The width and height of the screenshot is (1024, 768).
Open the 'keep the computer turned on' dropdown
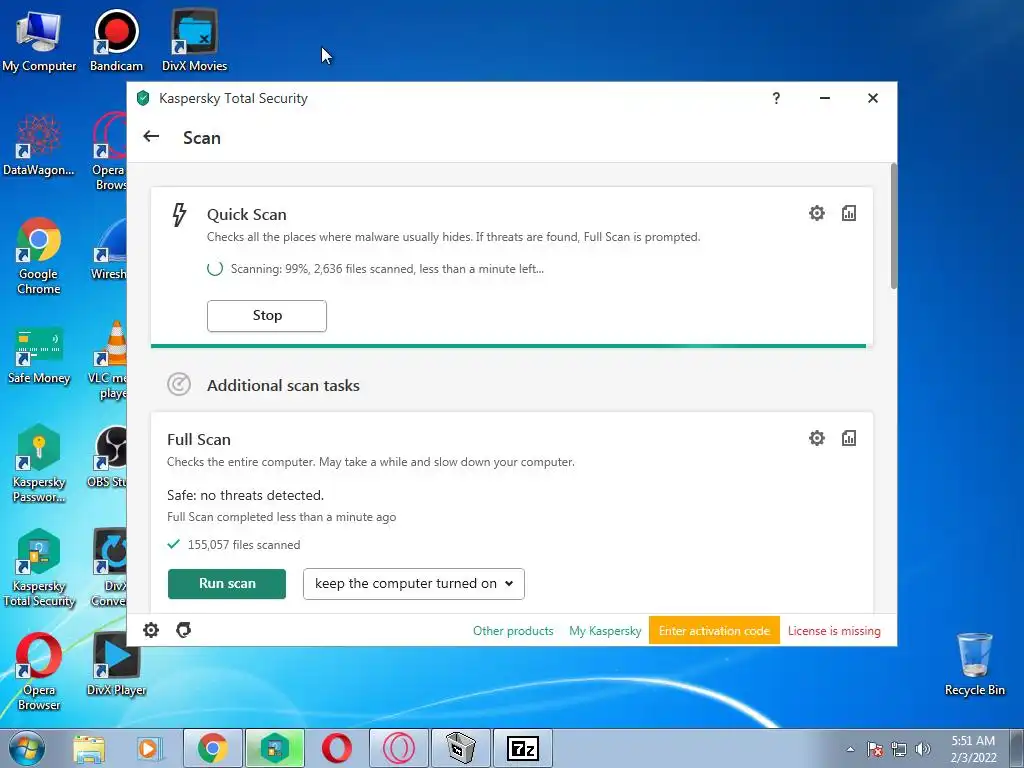[x=413, y=583]
